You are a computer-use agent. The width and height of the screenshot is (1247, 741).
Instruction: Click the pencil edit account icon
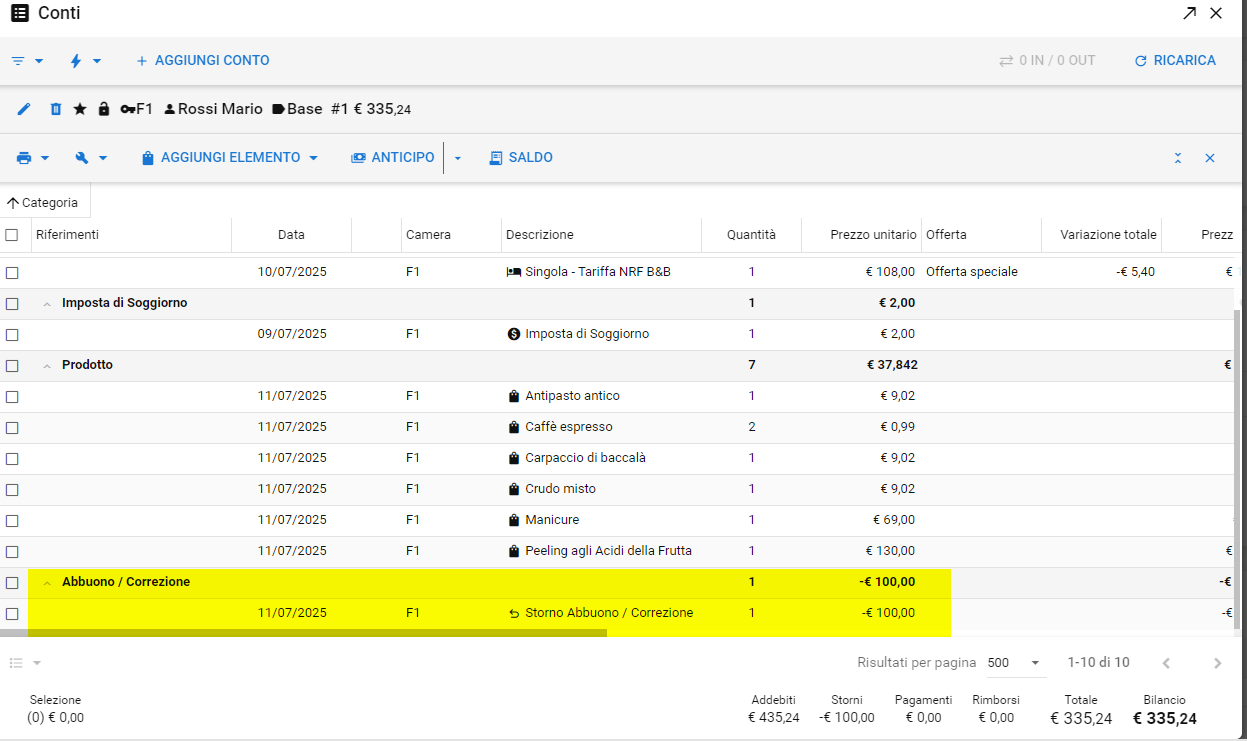click(x=24, y=109)
